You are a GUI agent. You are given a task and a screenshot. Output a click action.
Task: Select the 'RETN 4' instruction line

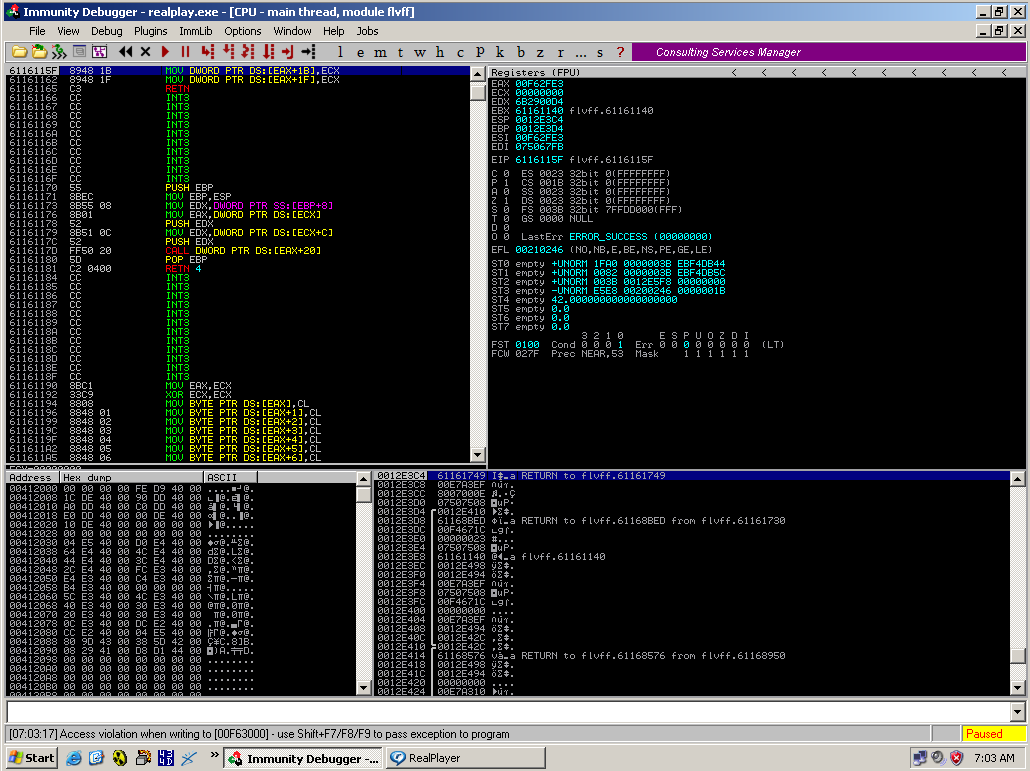click(x=238, y=269)
